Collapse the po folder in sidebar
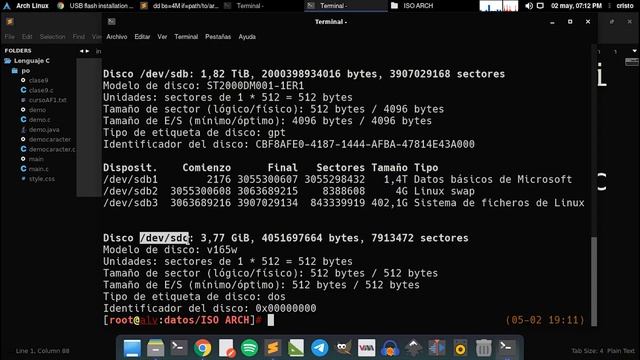This screenshot has width=640, height=360. 21,71
